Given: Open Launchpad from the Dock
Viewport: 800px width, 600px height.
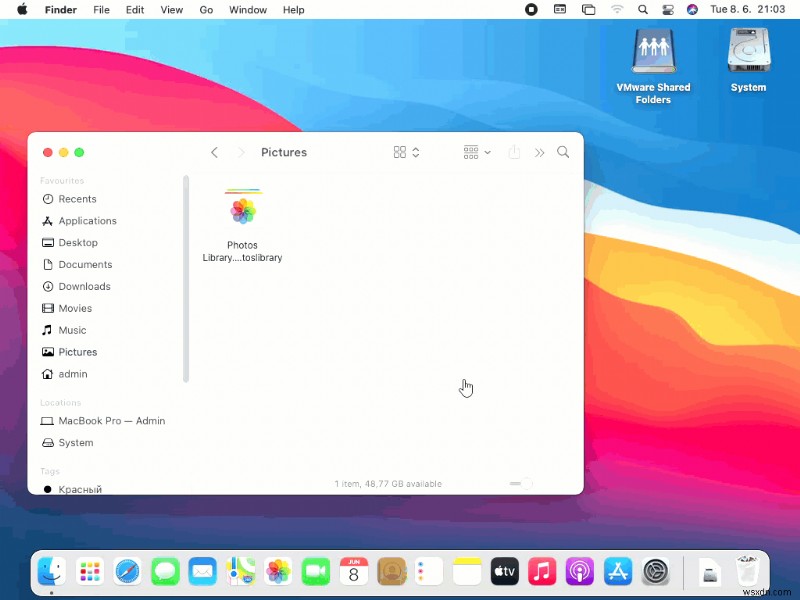Looking at the screenshot, I should [x=90, y=571].
